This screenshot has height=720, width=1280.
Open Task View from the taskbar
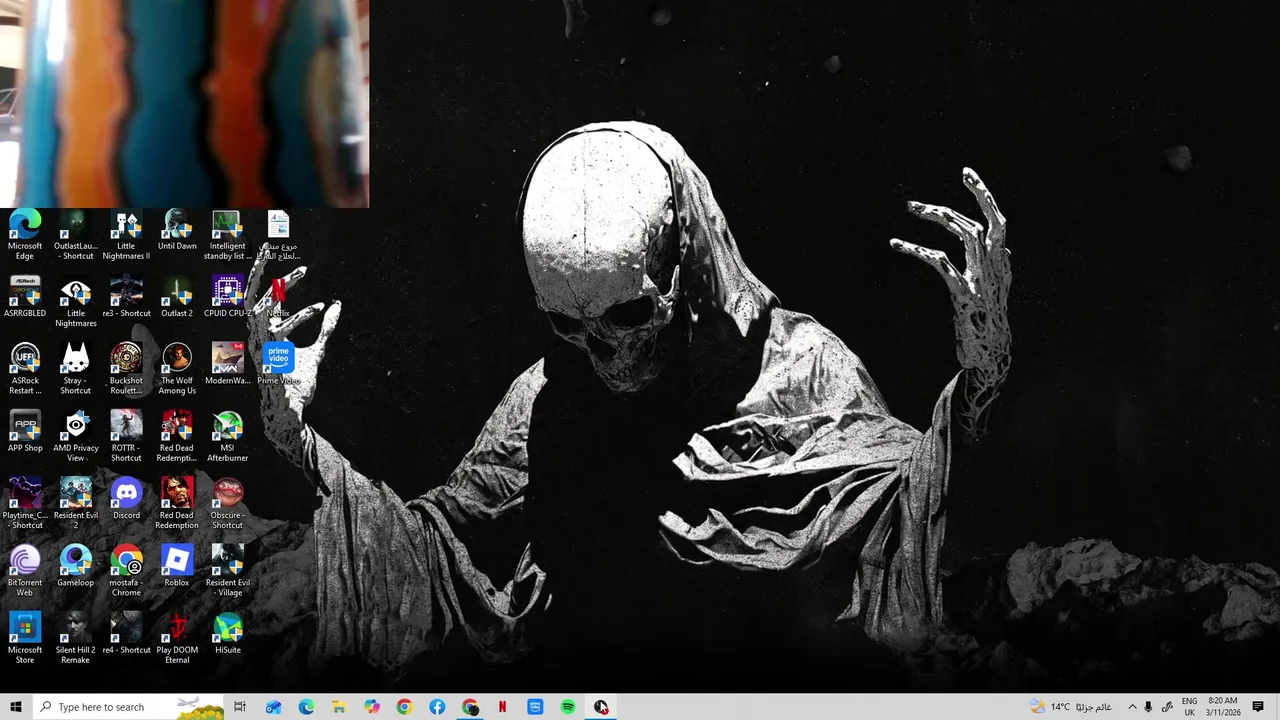(240, 707)
